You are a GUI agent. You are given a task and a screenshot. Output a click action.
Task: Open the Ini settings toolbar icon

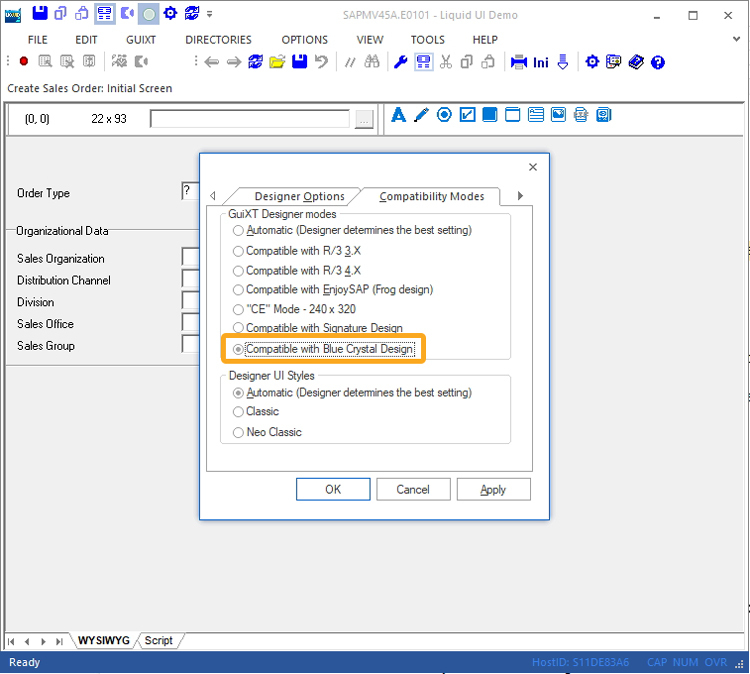[x=541, y=62]
